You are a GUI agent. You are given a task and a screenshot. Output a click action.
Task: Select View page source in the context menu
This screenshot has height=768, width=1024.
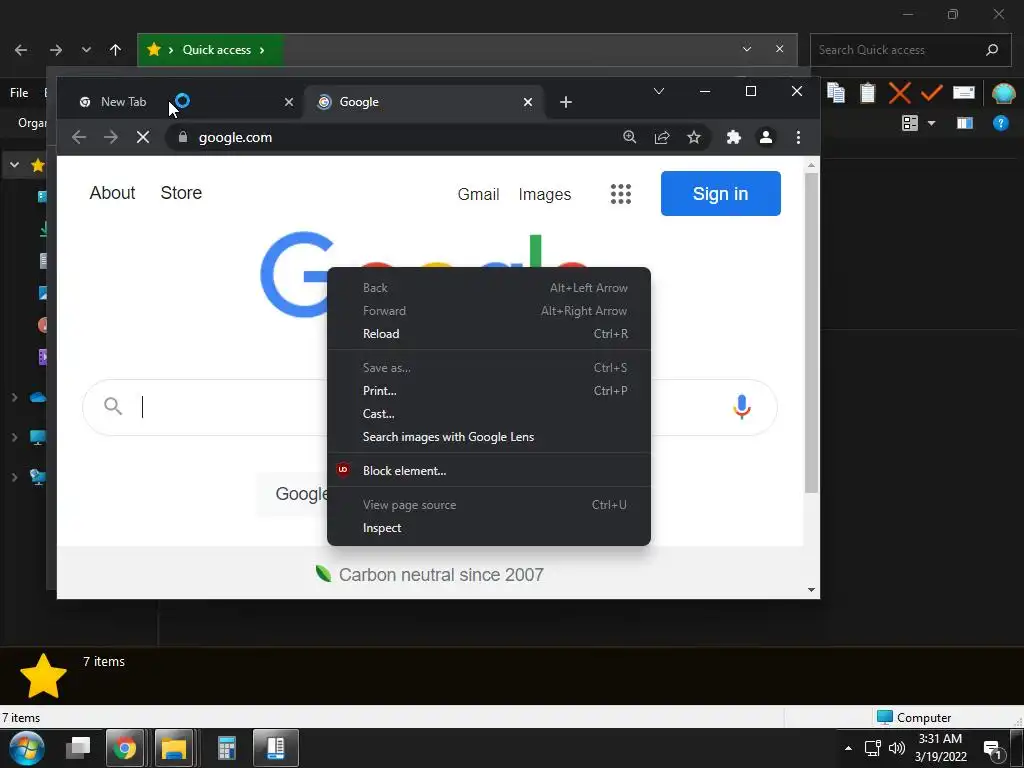pos(488,505)
